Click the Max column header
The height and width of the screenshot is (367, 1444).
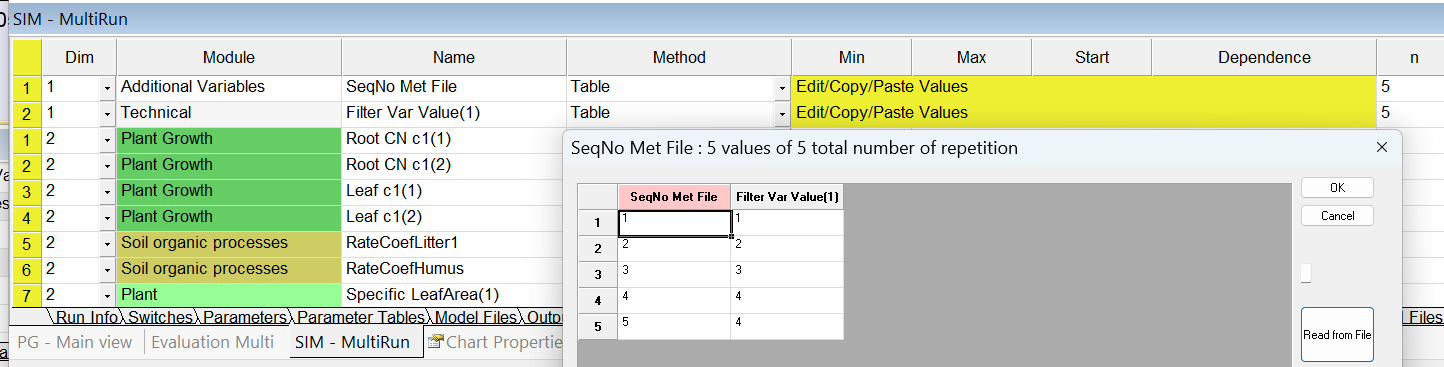point(971,58)
